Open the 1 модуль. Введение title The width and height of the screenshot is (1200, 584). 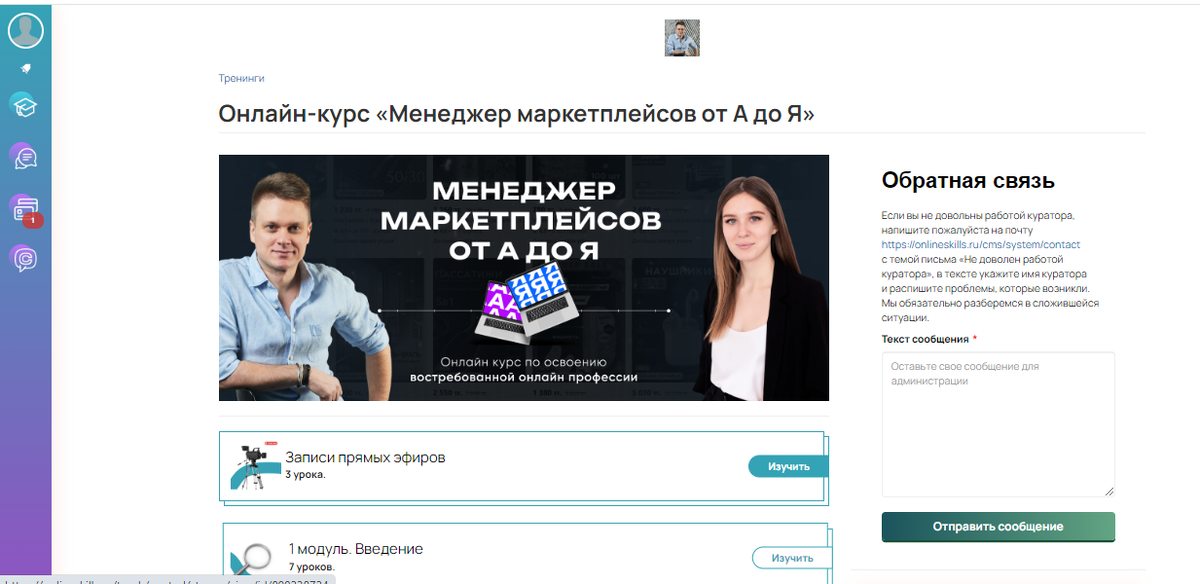pyautogui.click(x=356, y=549)
